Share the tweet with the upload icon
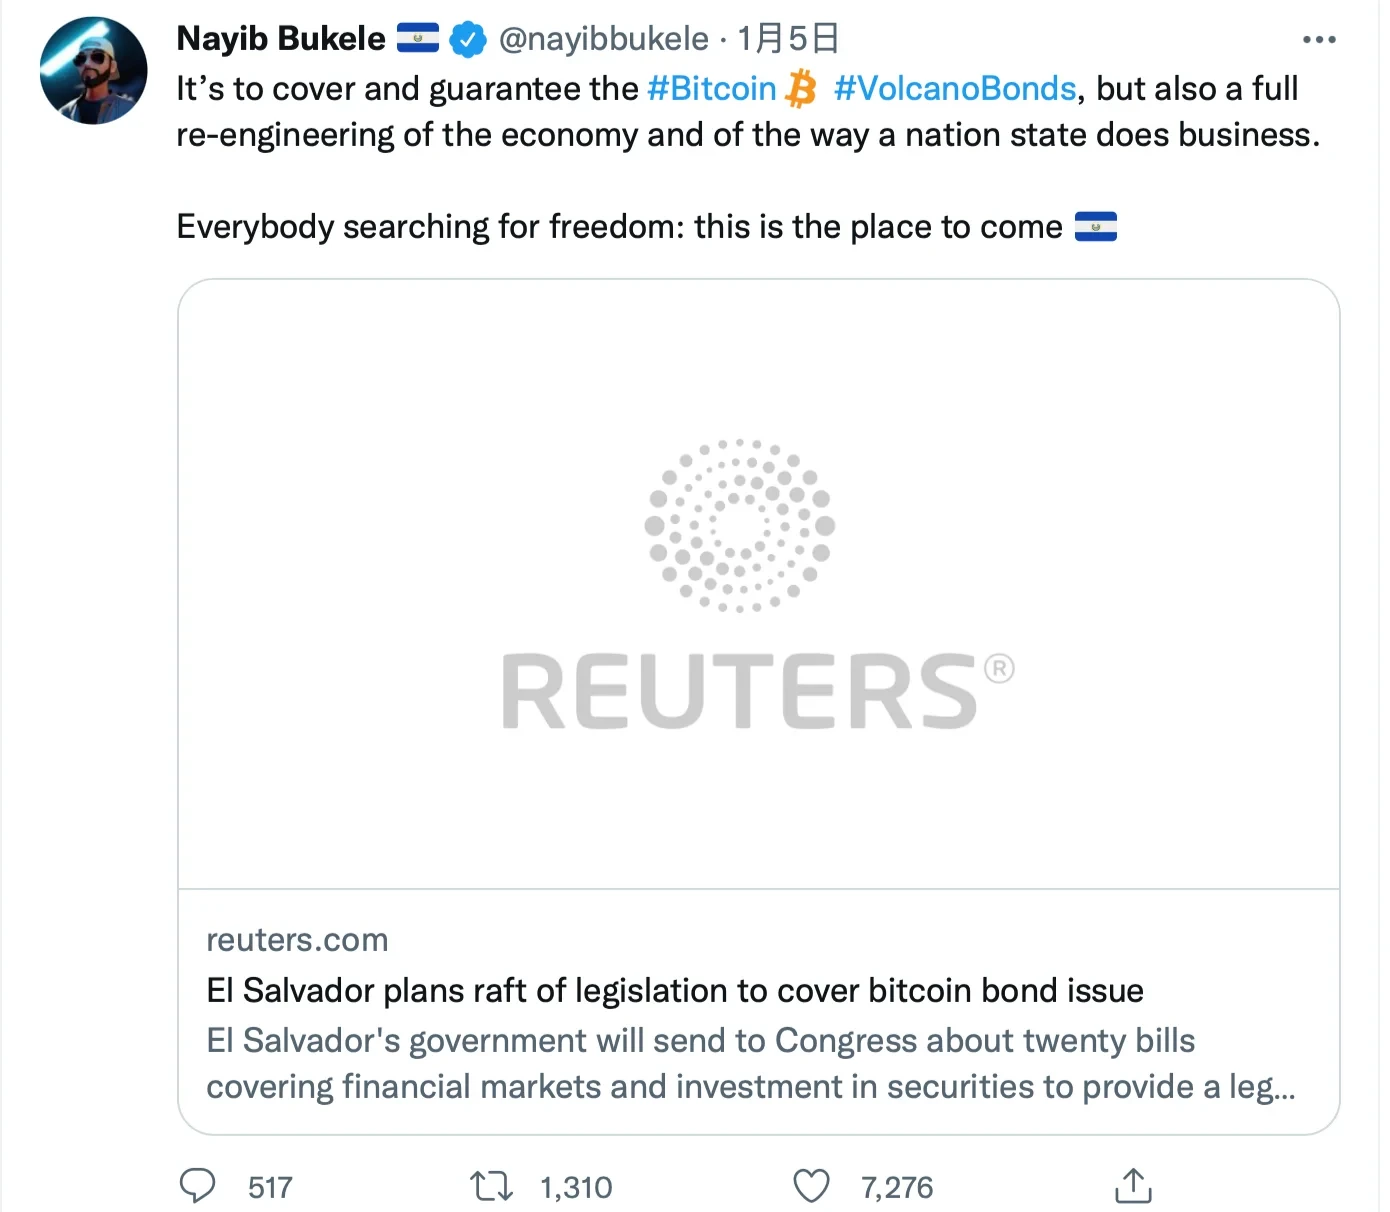Screen dimensions: 1390x1212 tap(1133, 1186)
